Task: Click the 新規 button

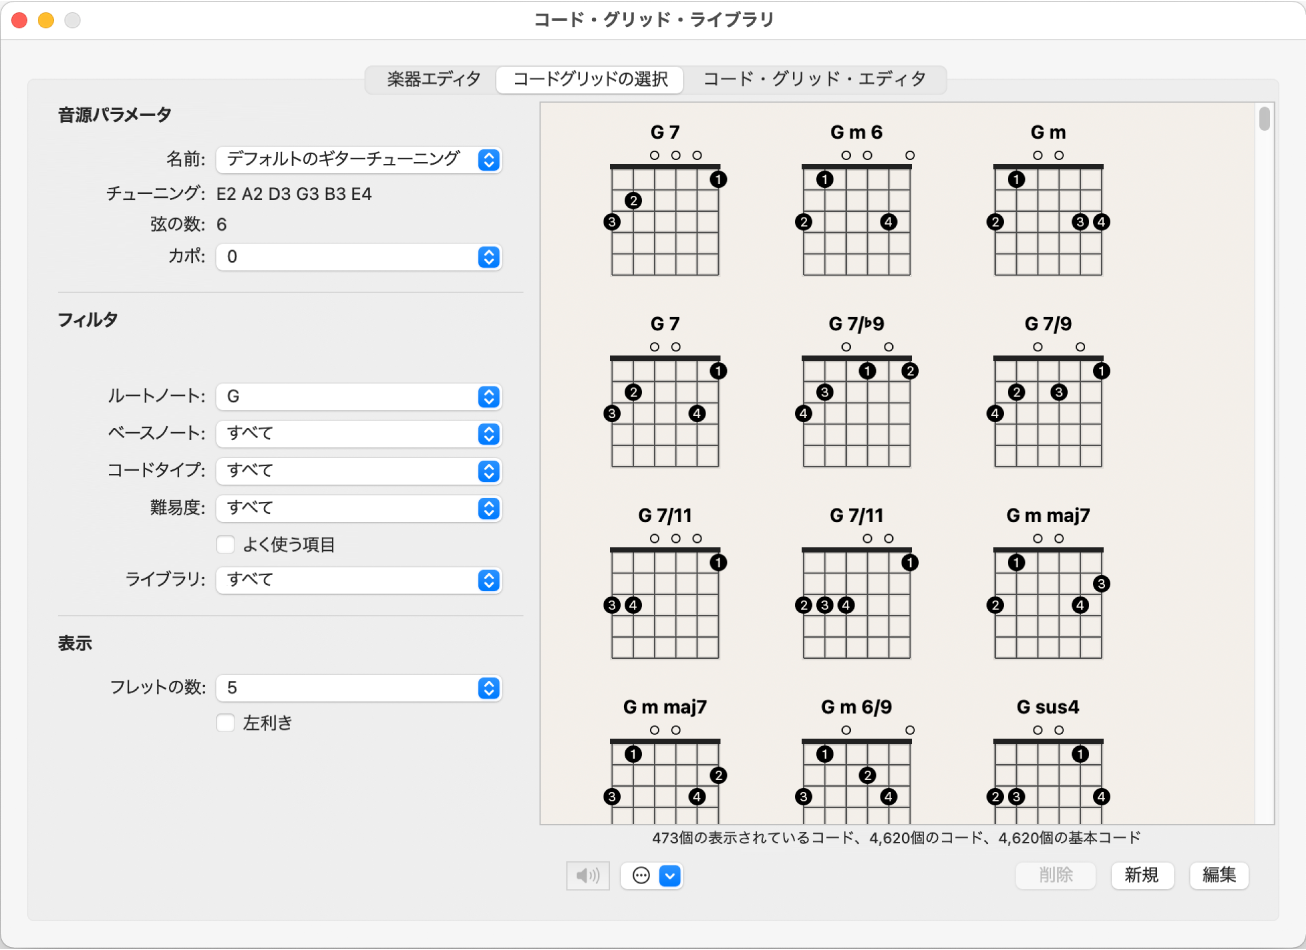Action: point(1142,875)
